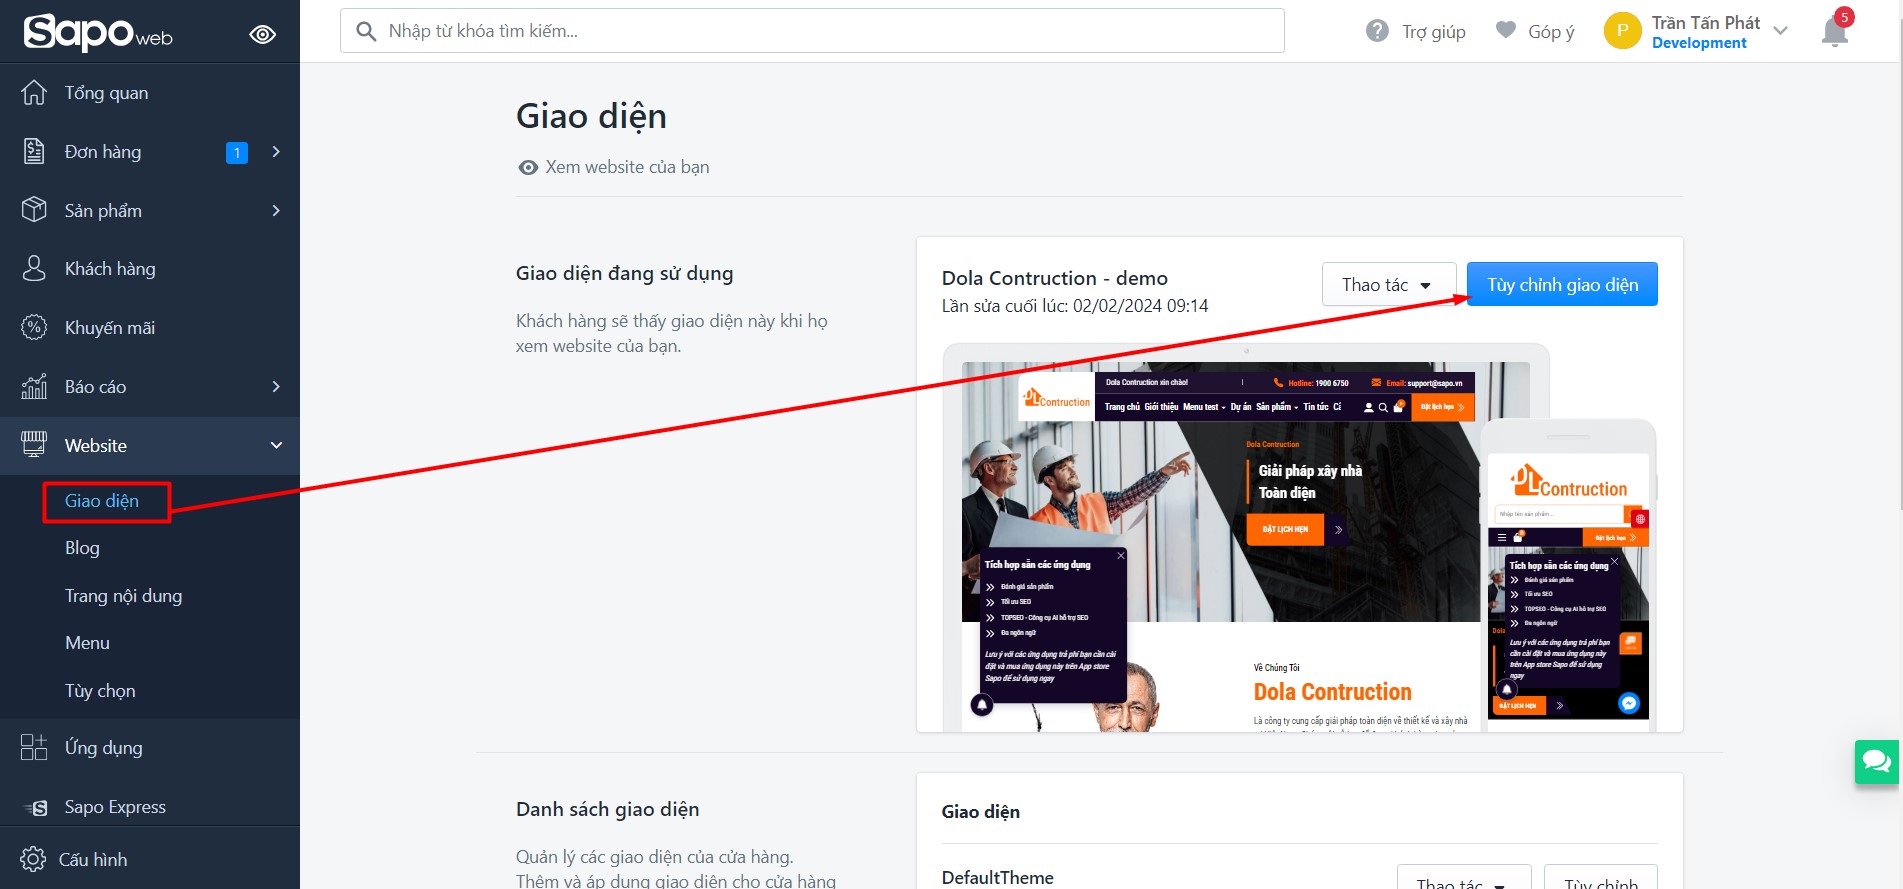The height and width of the screenshot is (889, 1903).
Task: Click the Development label under account name
Action: (1699, 43)
